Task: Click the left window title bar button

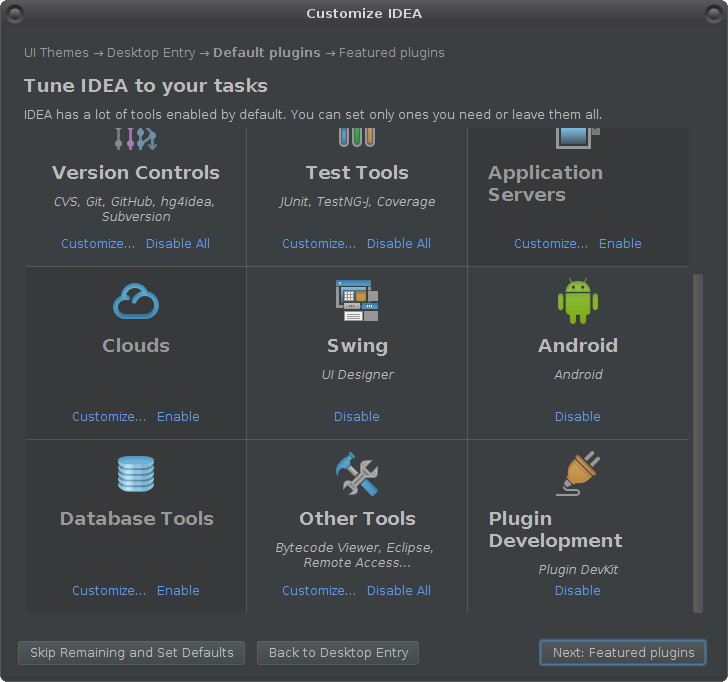Action: 14,14
